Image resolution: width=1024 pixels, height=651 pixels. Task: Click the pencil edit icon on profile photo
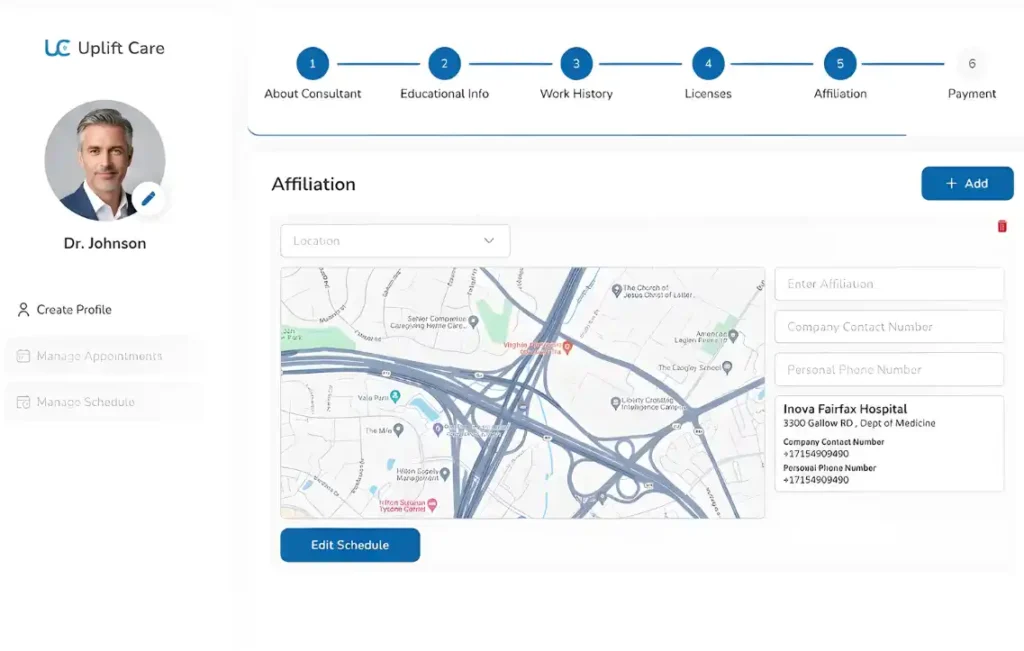148,199
